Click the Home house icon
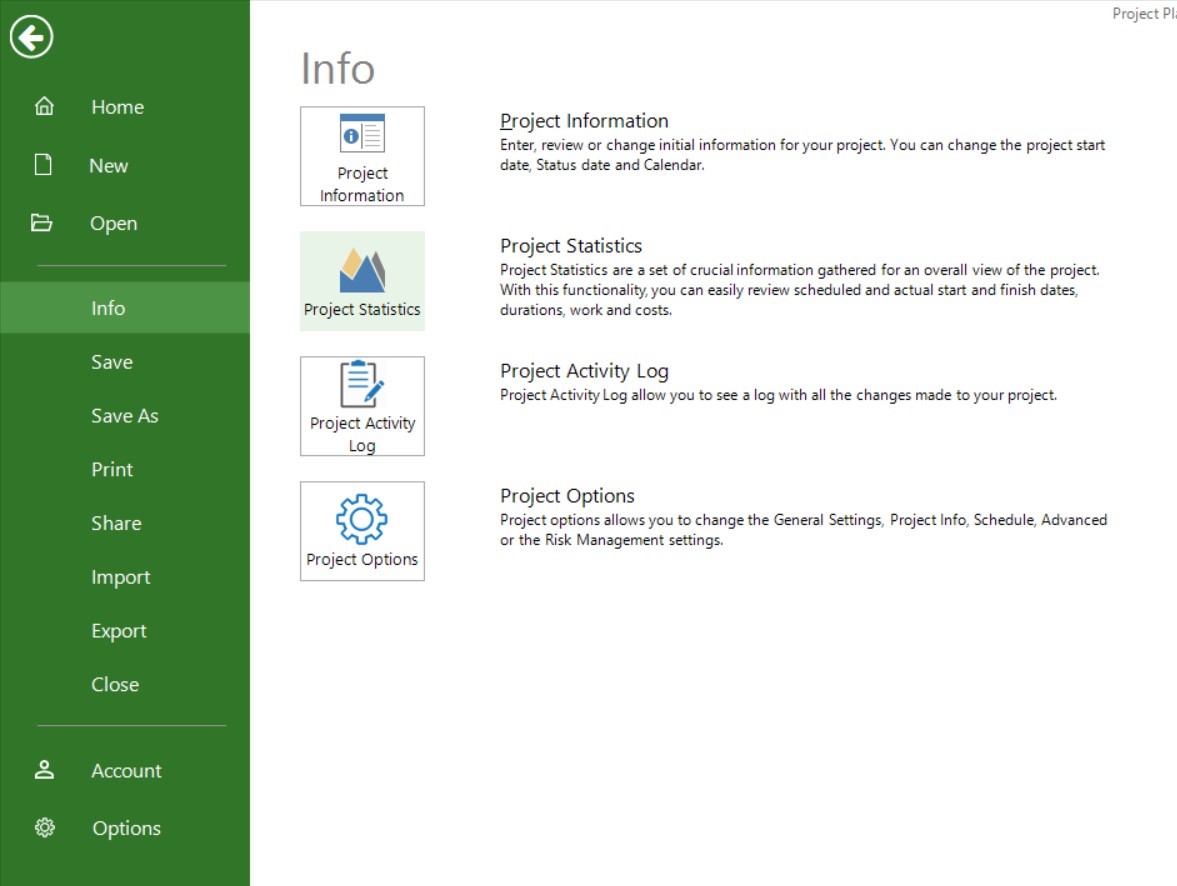This screenshot has height=886, width=1177. click(44, 107)
